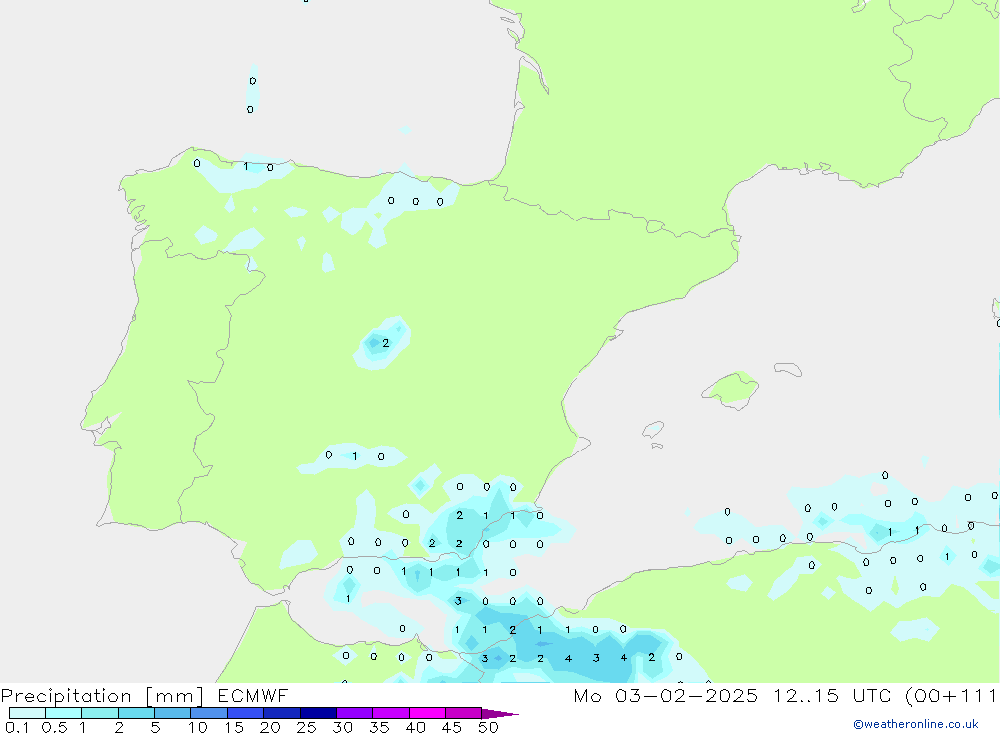Screen dimensions: 1000x733
Task: Pick the 20–25 mm legend color swatch
Action: tap(282, 713)
